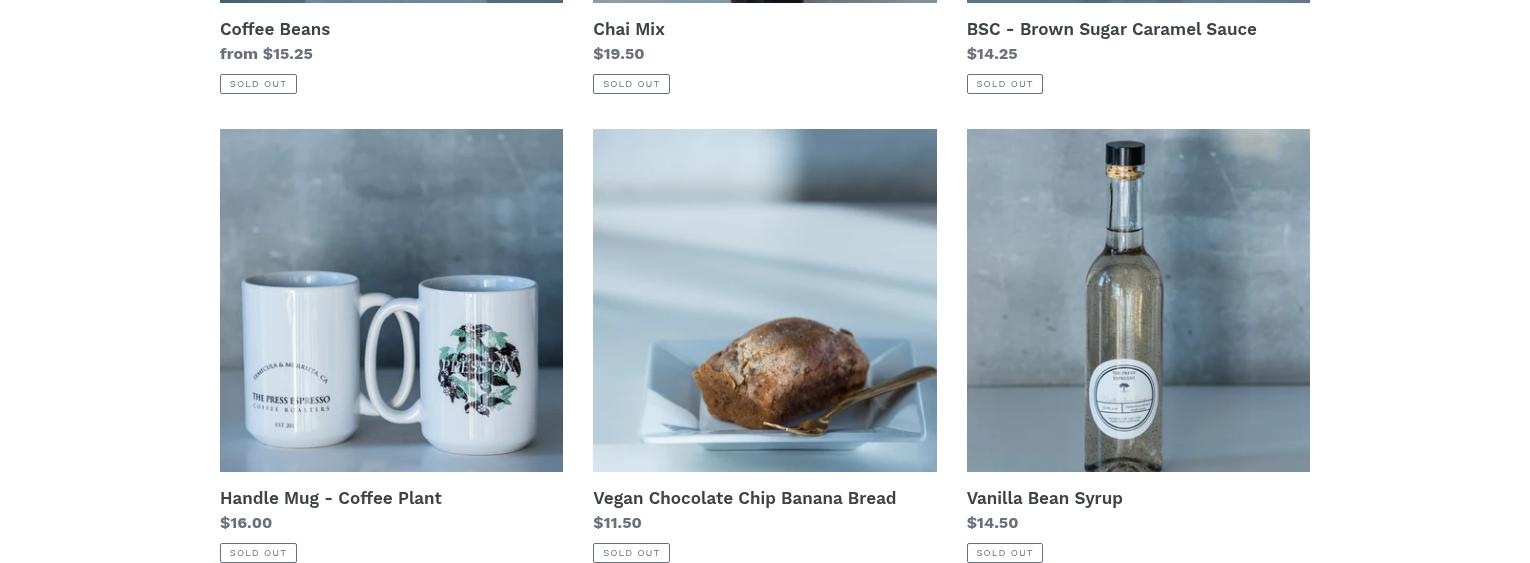The width and height of the screenshot is (1530, 563).
Task: Open Vegan Chocolate Chip Banana Bread title
Action: point(745,498)
